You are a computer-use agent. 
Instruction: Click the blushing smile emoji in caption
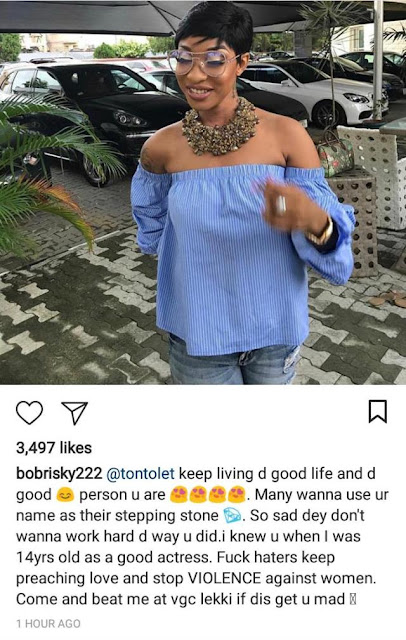coord(65,496)
